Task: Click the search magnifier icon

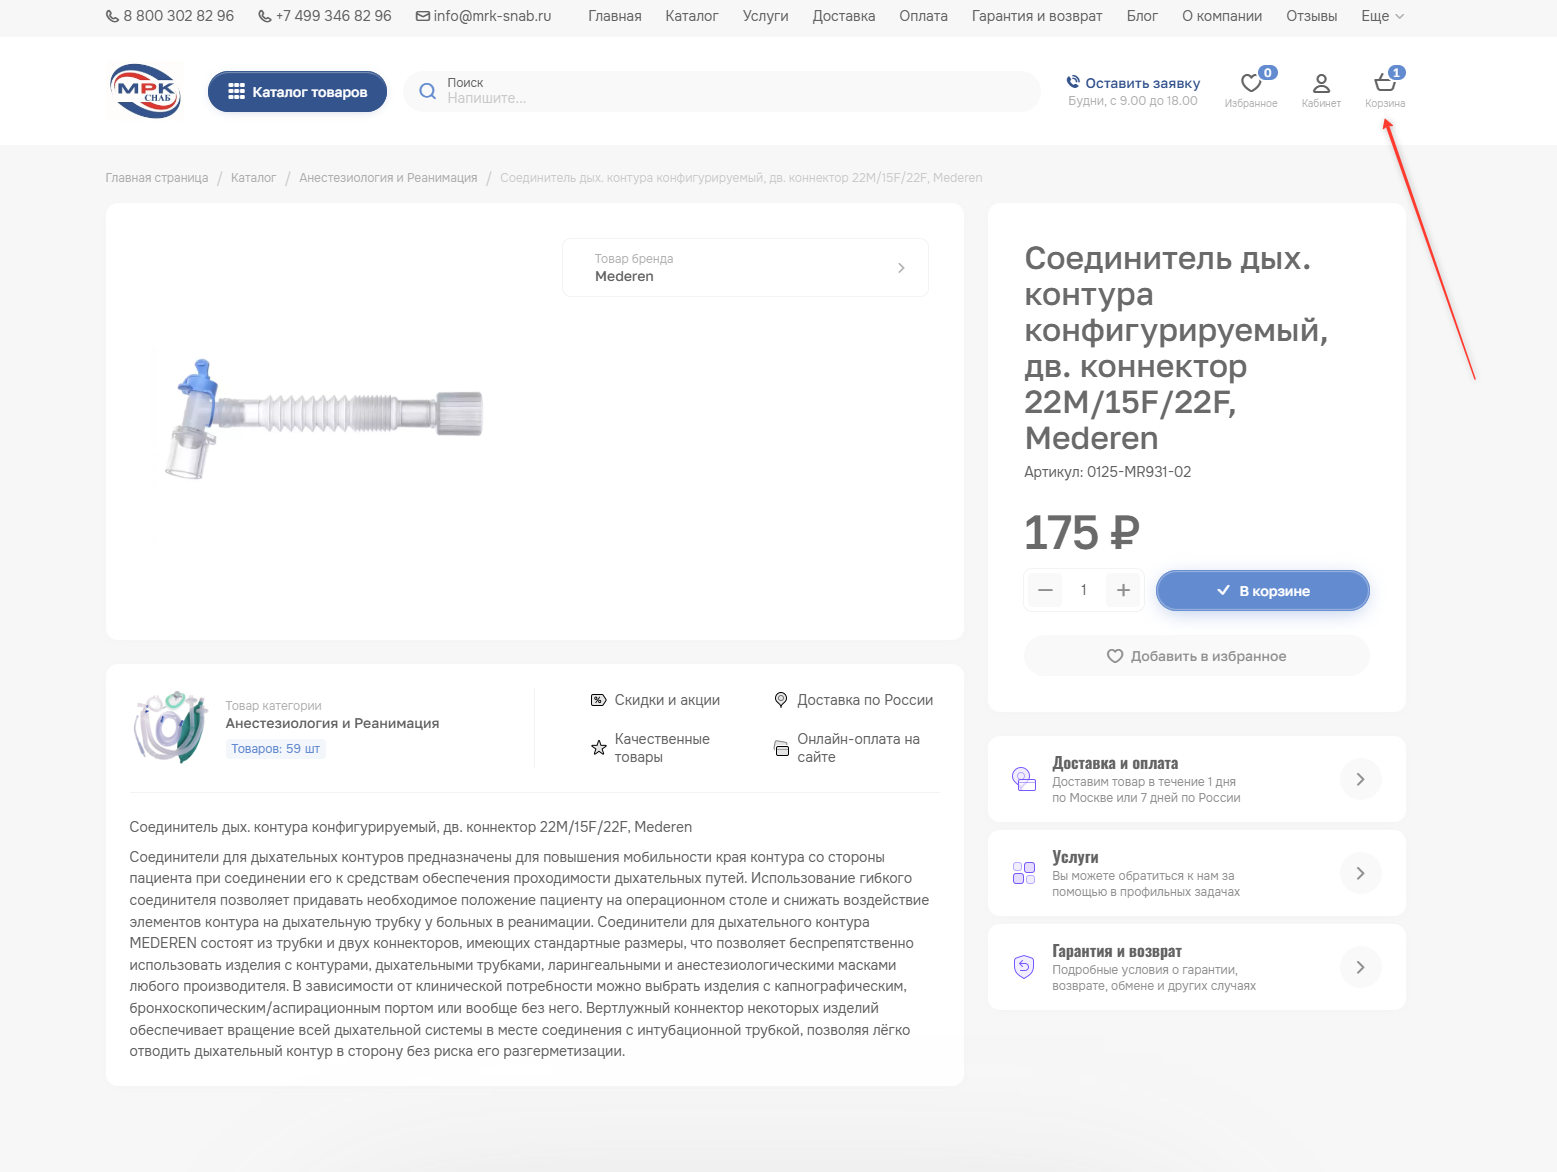Action: point(428,91)
